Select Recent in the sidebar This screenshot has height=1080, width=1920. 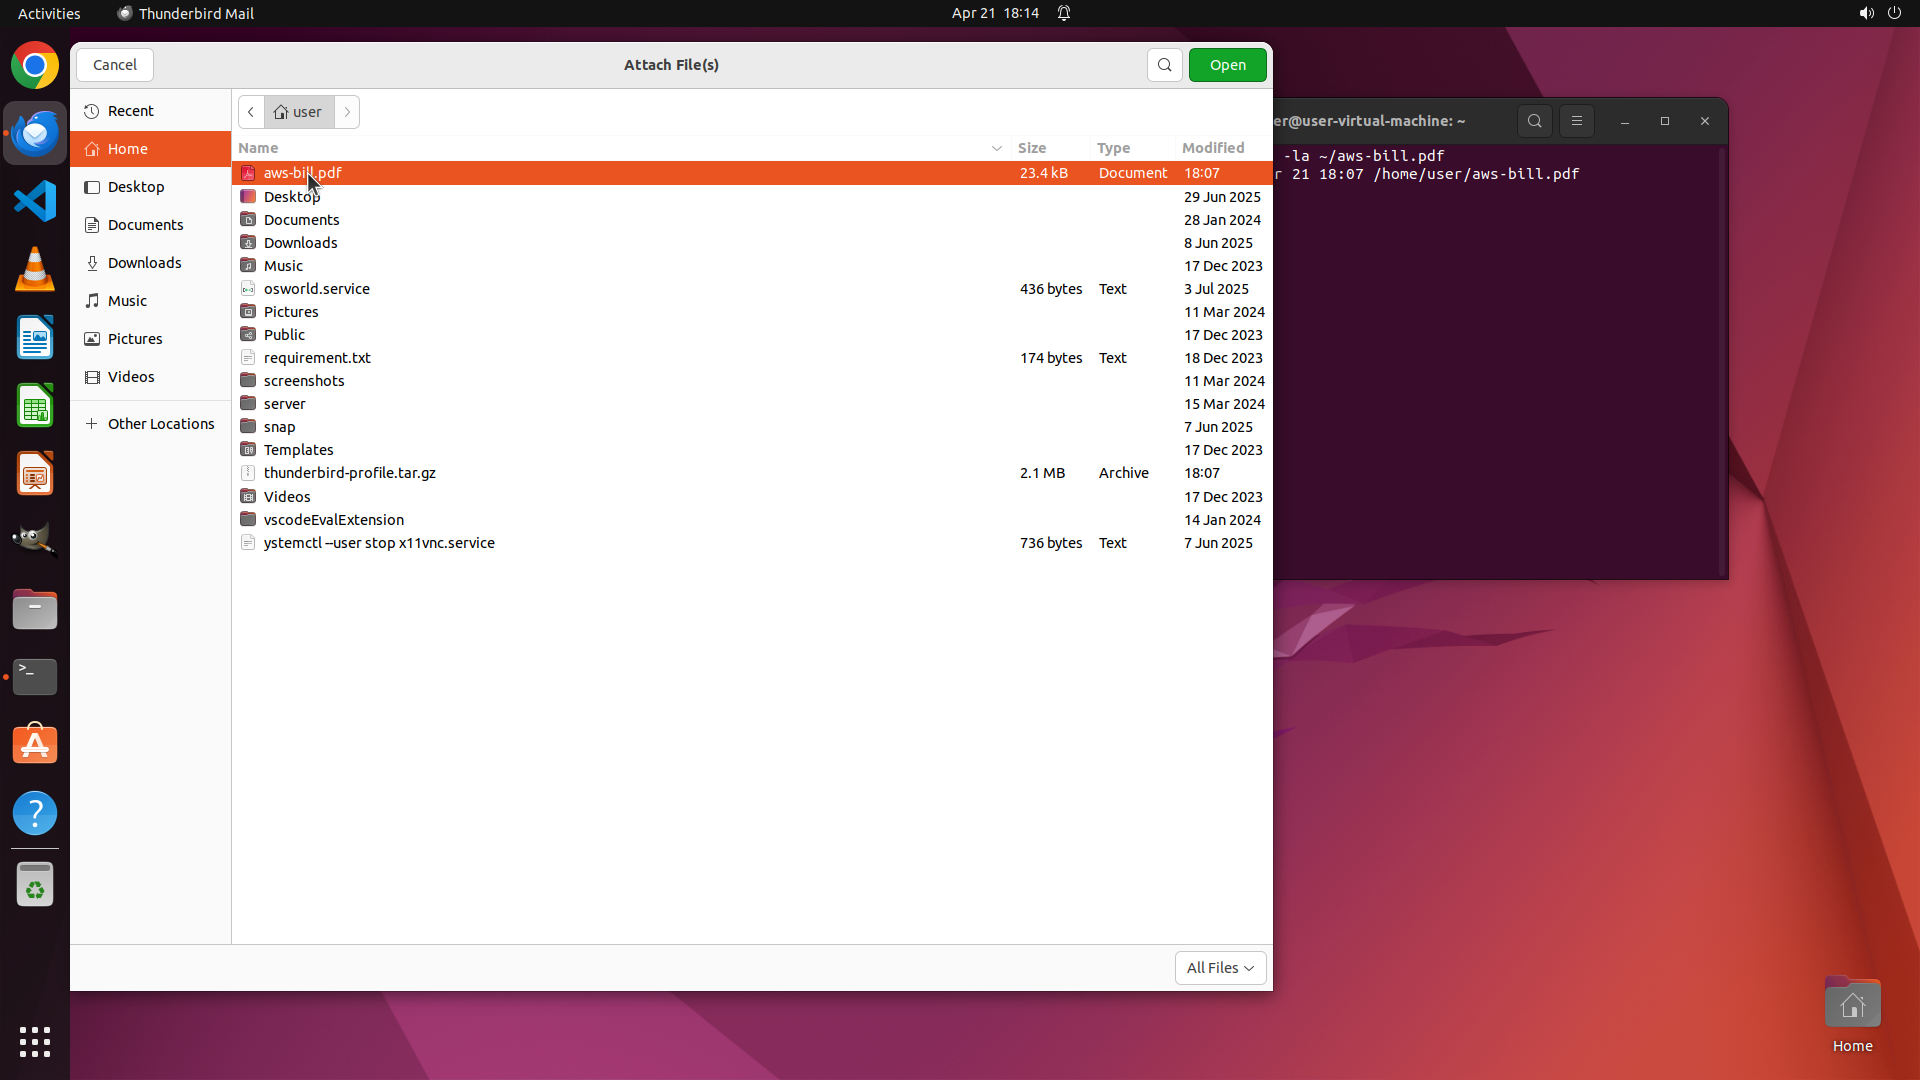click(x=131, y=111)
